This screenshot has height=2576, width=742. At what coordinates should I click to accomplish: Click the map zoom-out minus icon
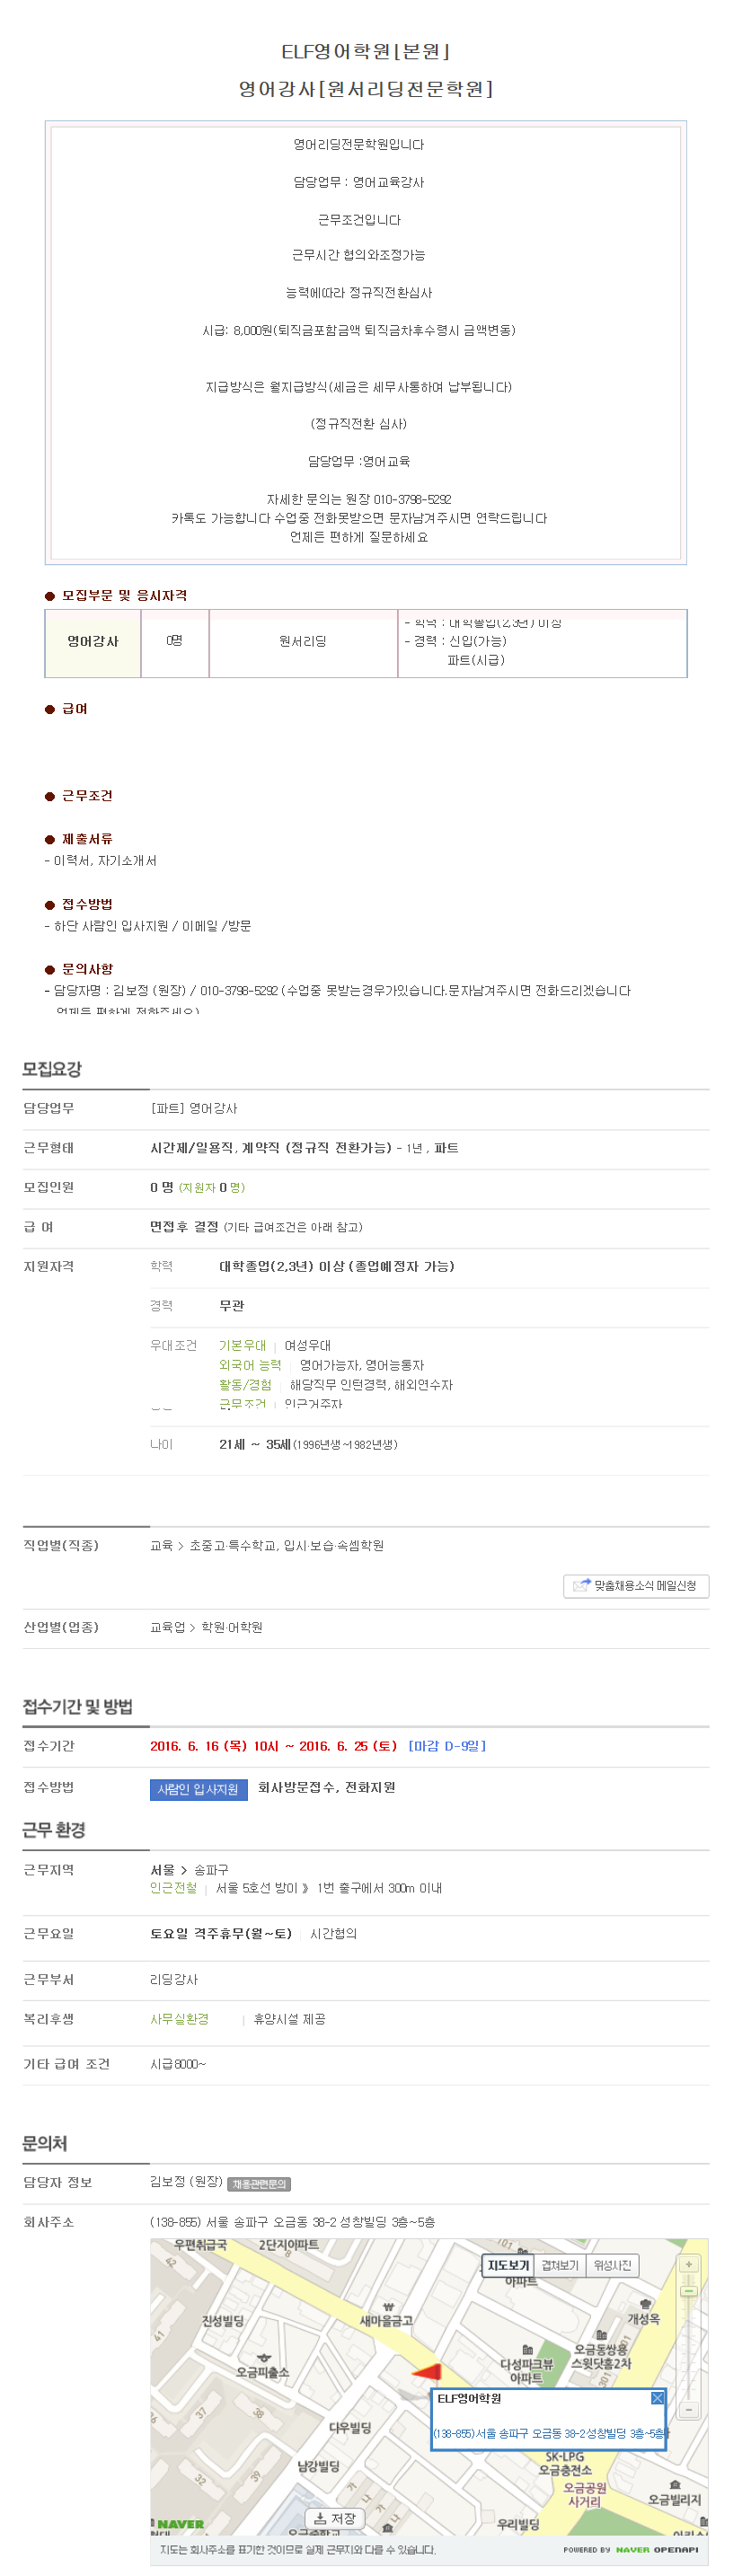click(688, 2410)
